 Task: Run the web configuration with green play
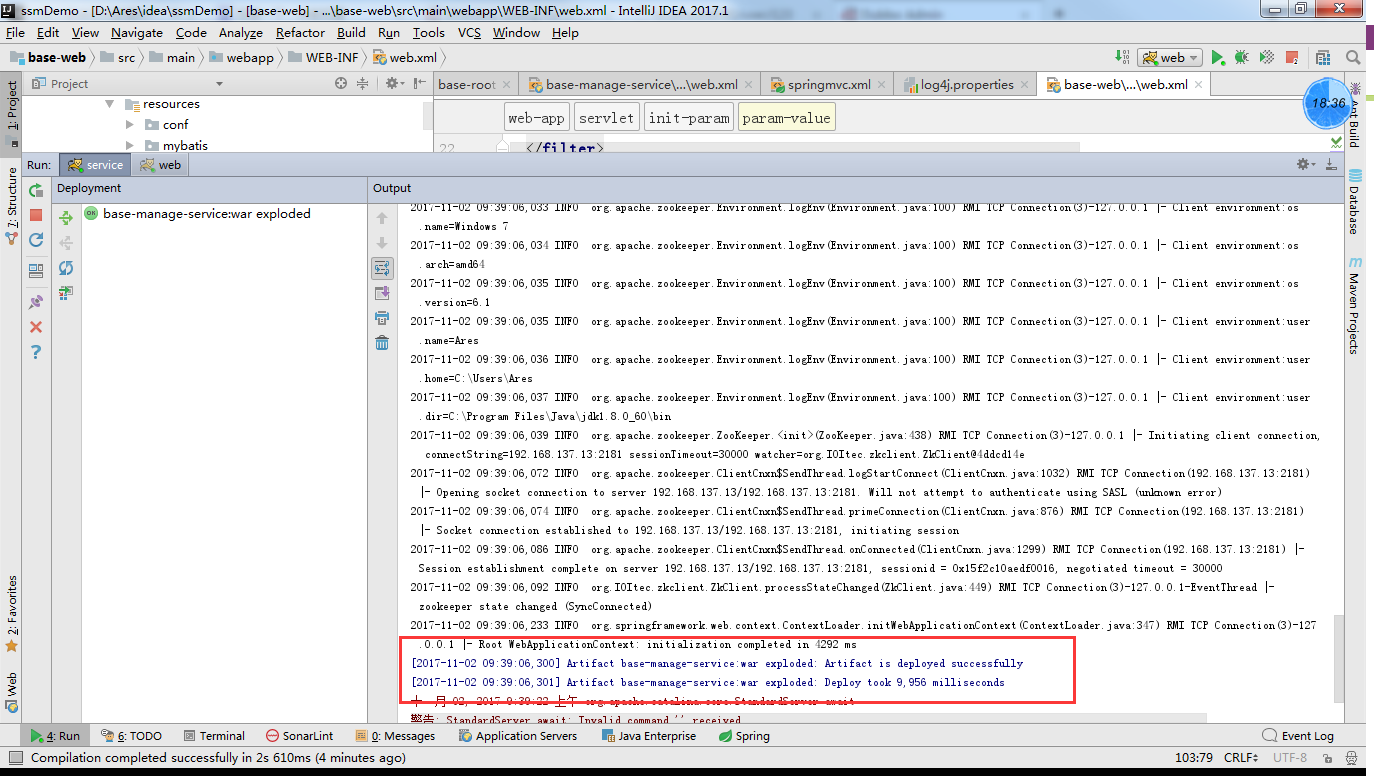point(1217,58)
